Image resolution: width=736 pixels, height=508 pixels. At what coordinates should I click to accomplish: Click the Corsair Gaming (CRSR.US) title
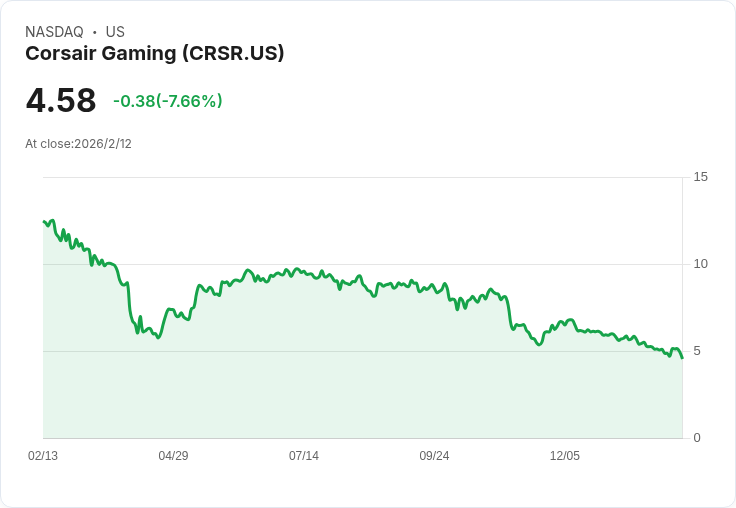coord(155,54)
